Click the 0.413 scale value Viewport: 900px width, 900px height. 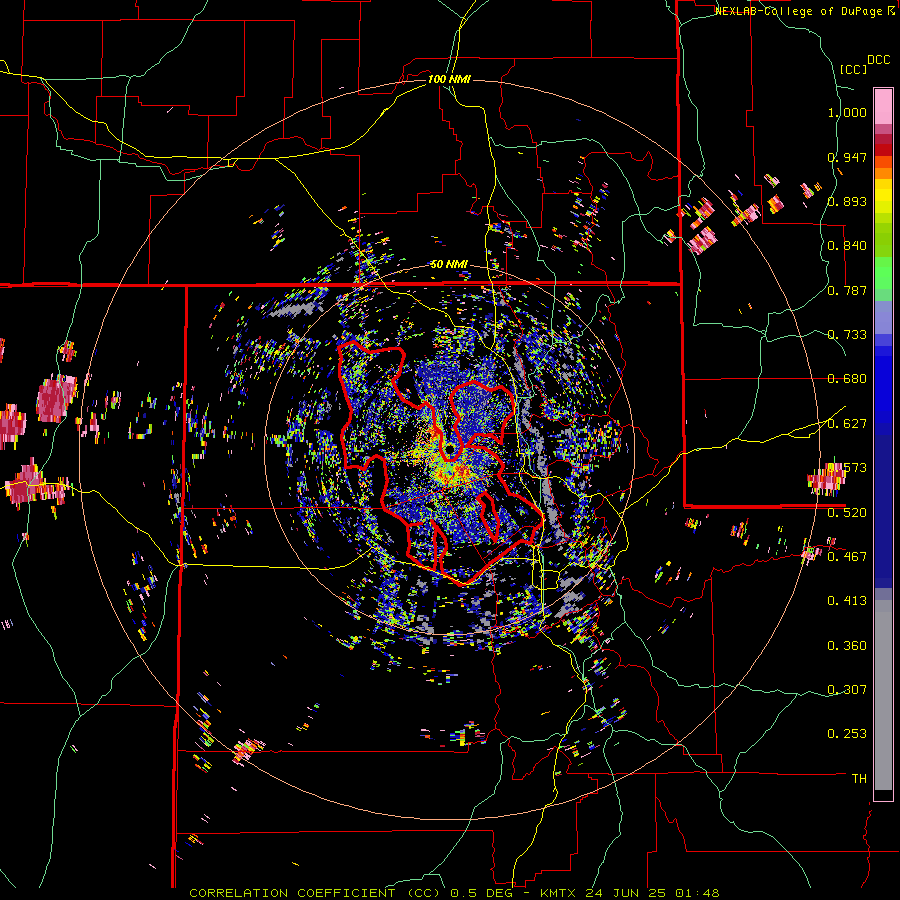tap(847, 600)
